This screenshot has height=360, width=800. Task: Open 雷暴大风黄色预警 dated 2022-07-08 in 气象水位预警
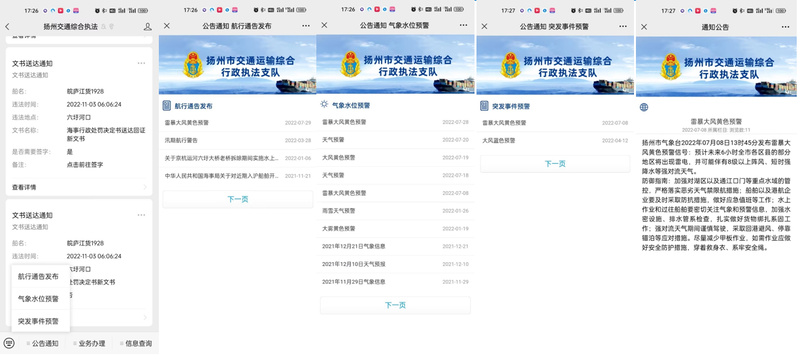(x=395, y=193)
